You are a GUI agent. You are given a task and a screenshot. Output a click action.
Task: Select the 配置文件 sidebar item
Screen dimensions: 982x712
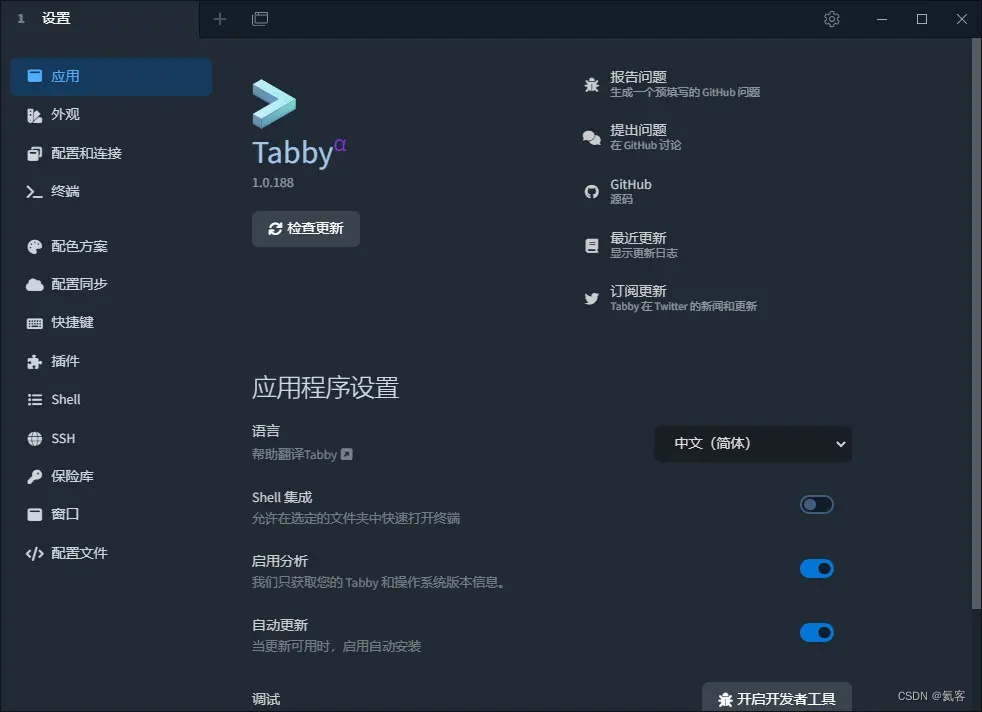(111, 554)
